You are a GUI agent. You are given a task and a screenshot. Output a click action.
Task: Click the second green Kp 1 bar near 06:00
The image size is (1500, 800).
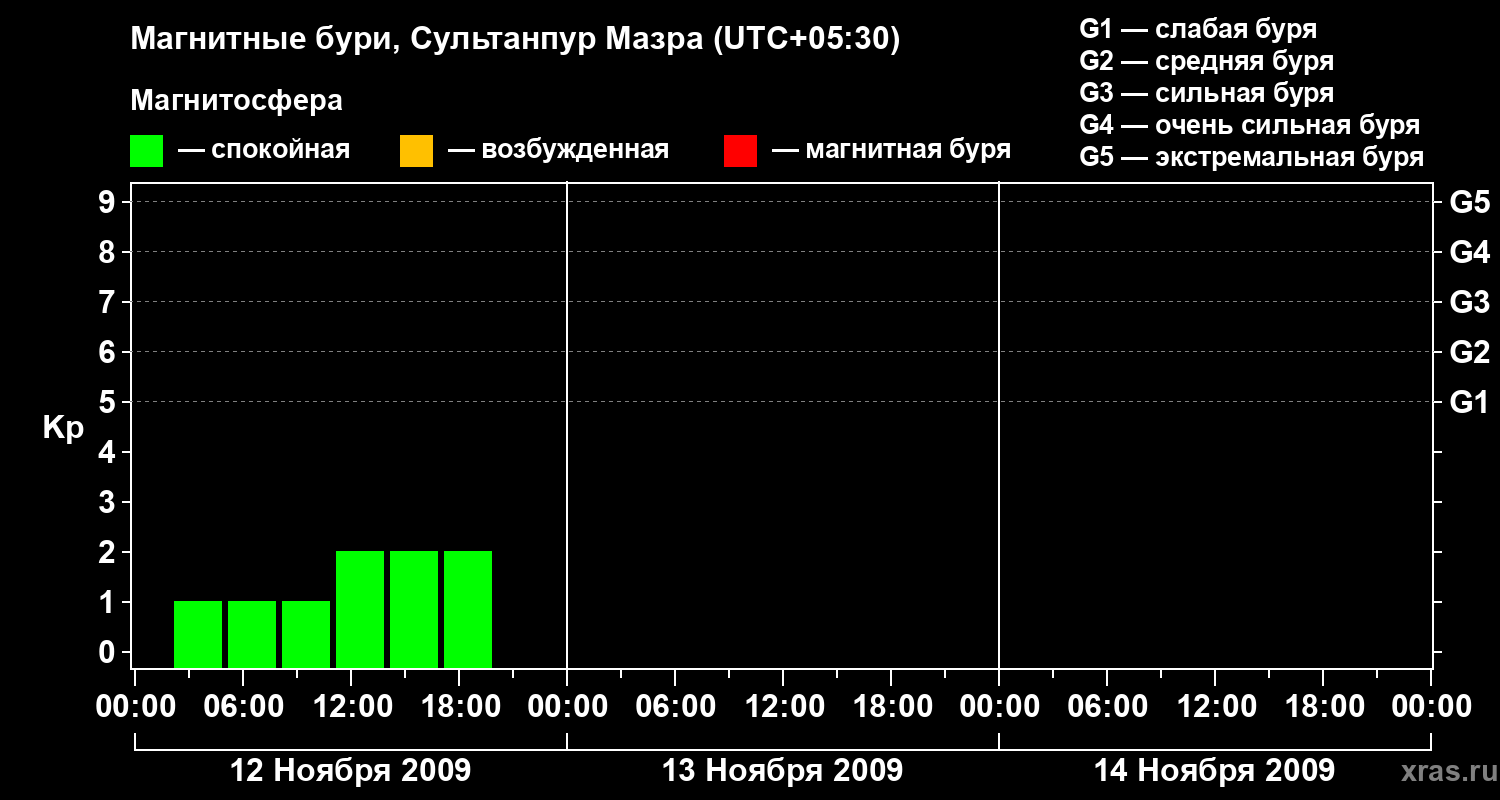pos(252,634)
